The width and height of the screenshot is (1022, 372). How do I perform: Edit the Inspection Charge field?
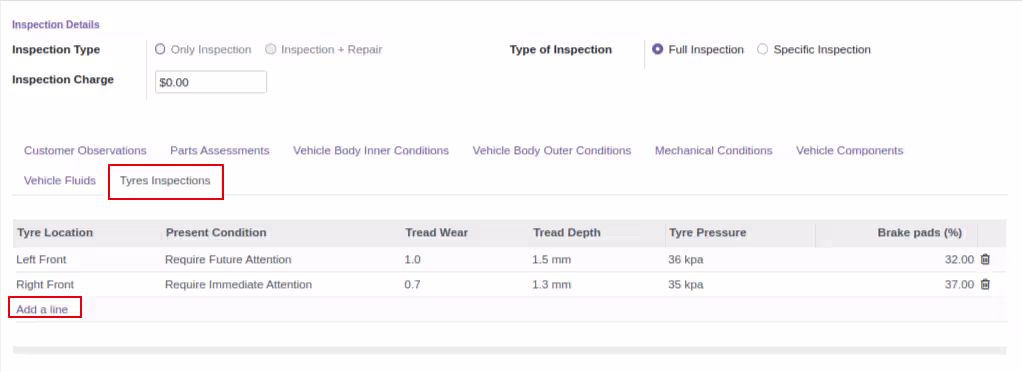[x=211, y=83]
